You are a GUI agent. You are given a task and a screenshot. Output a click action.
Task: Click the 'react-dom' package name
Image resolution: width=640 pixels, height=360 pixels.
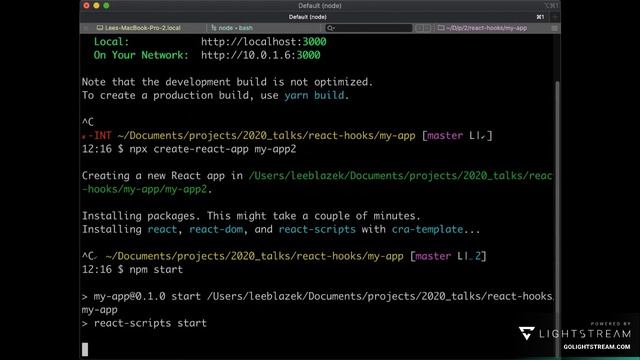[216, 229]
